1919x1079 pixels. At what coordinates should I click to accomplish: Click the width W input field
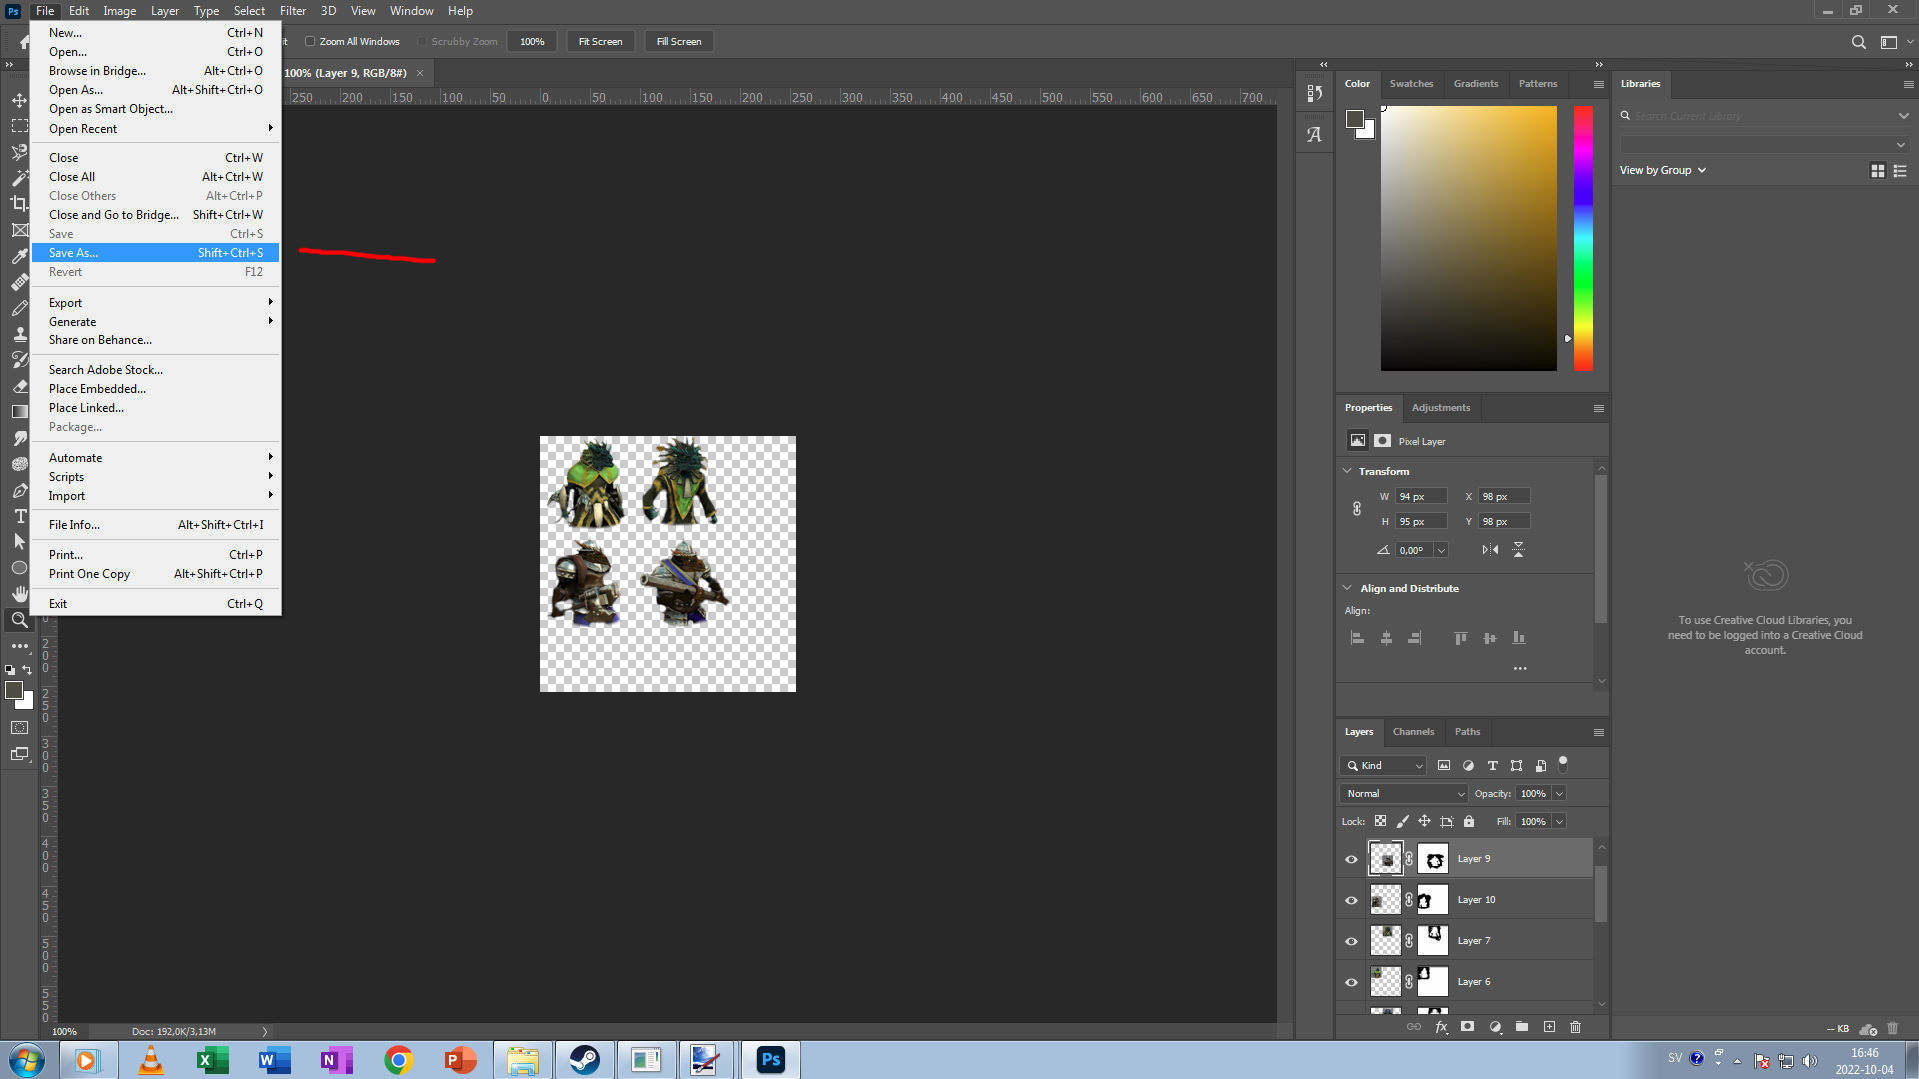tap(1421, 497)
